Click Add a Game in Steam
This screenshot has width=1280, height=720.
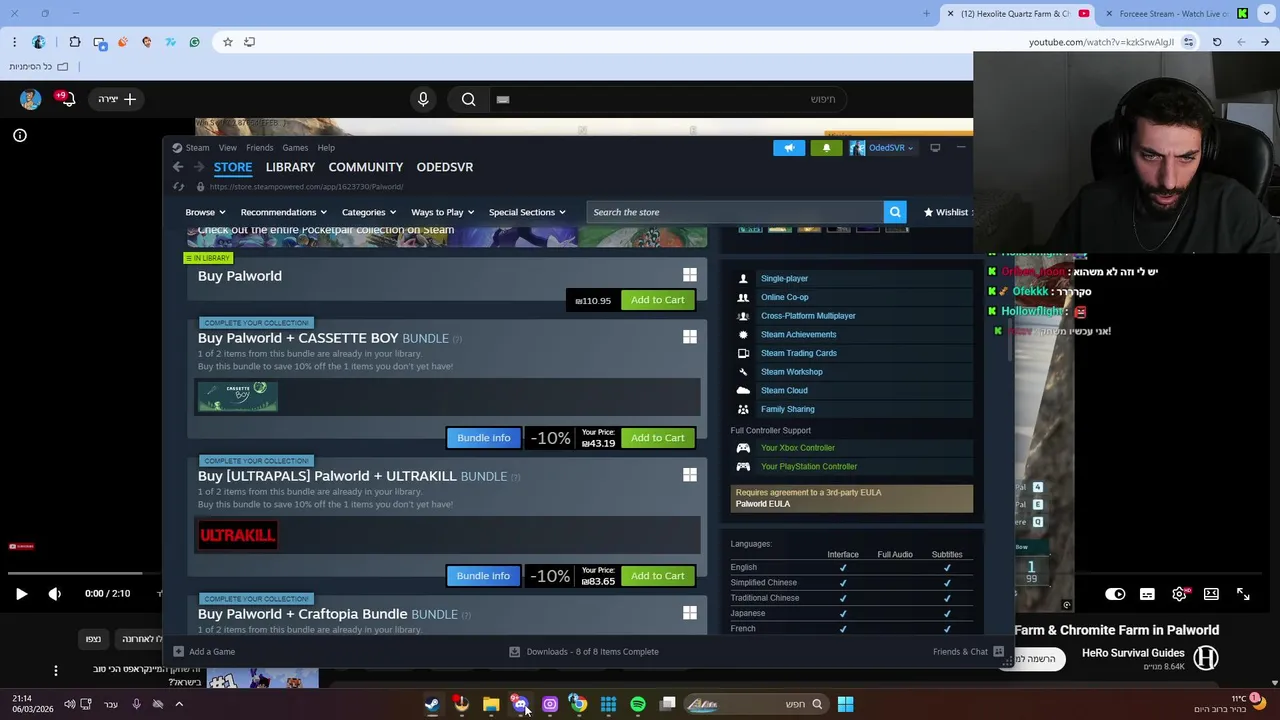[204, 652]
